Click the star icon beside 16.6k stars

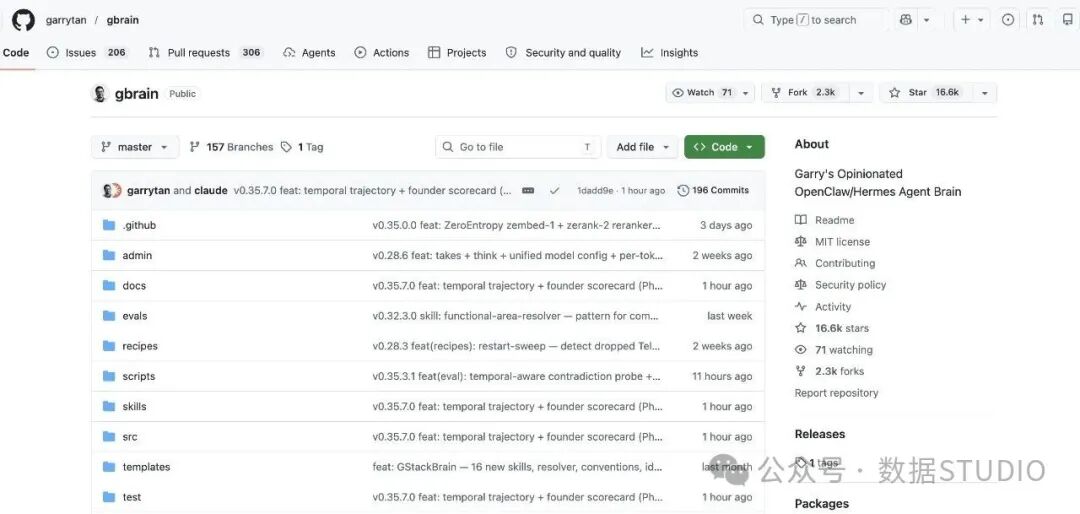pos(800,328)
